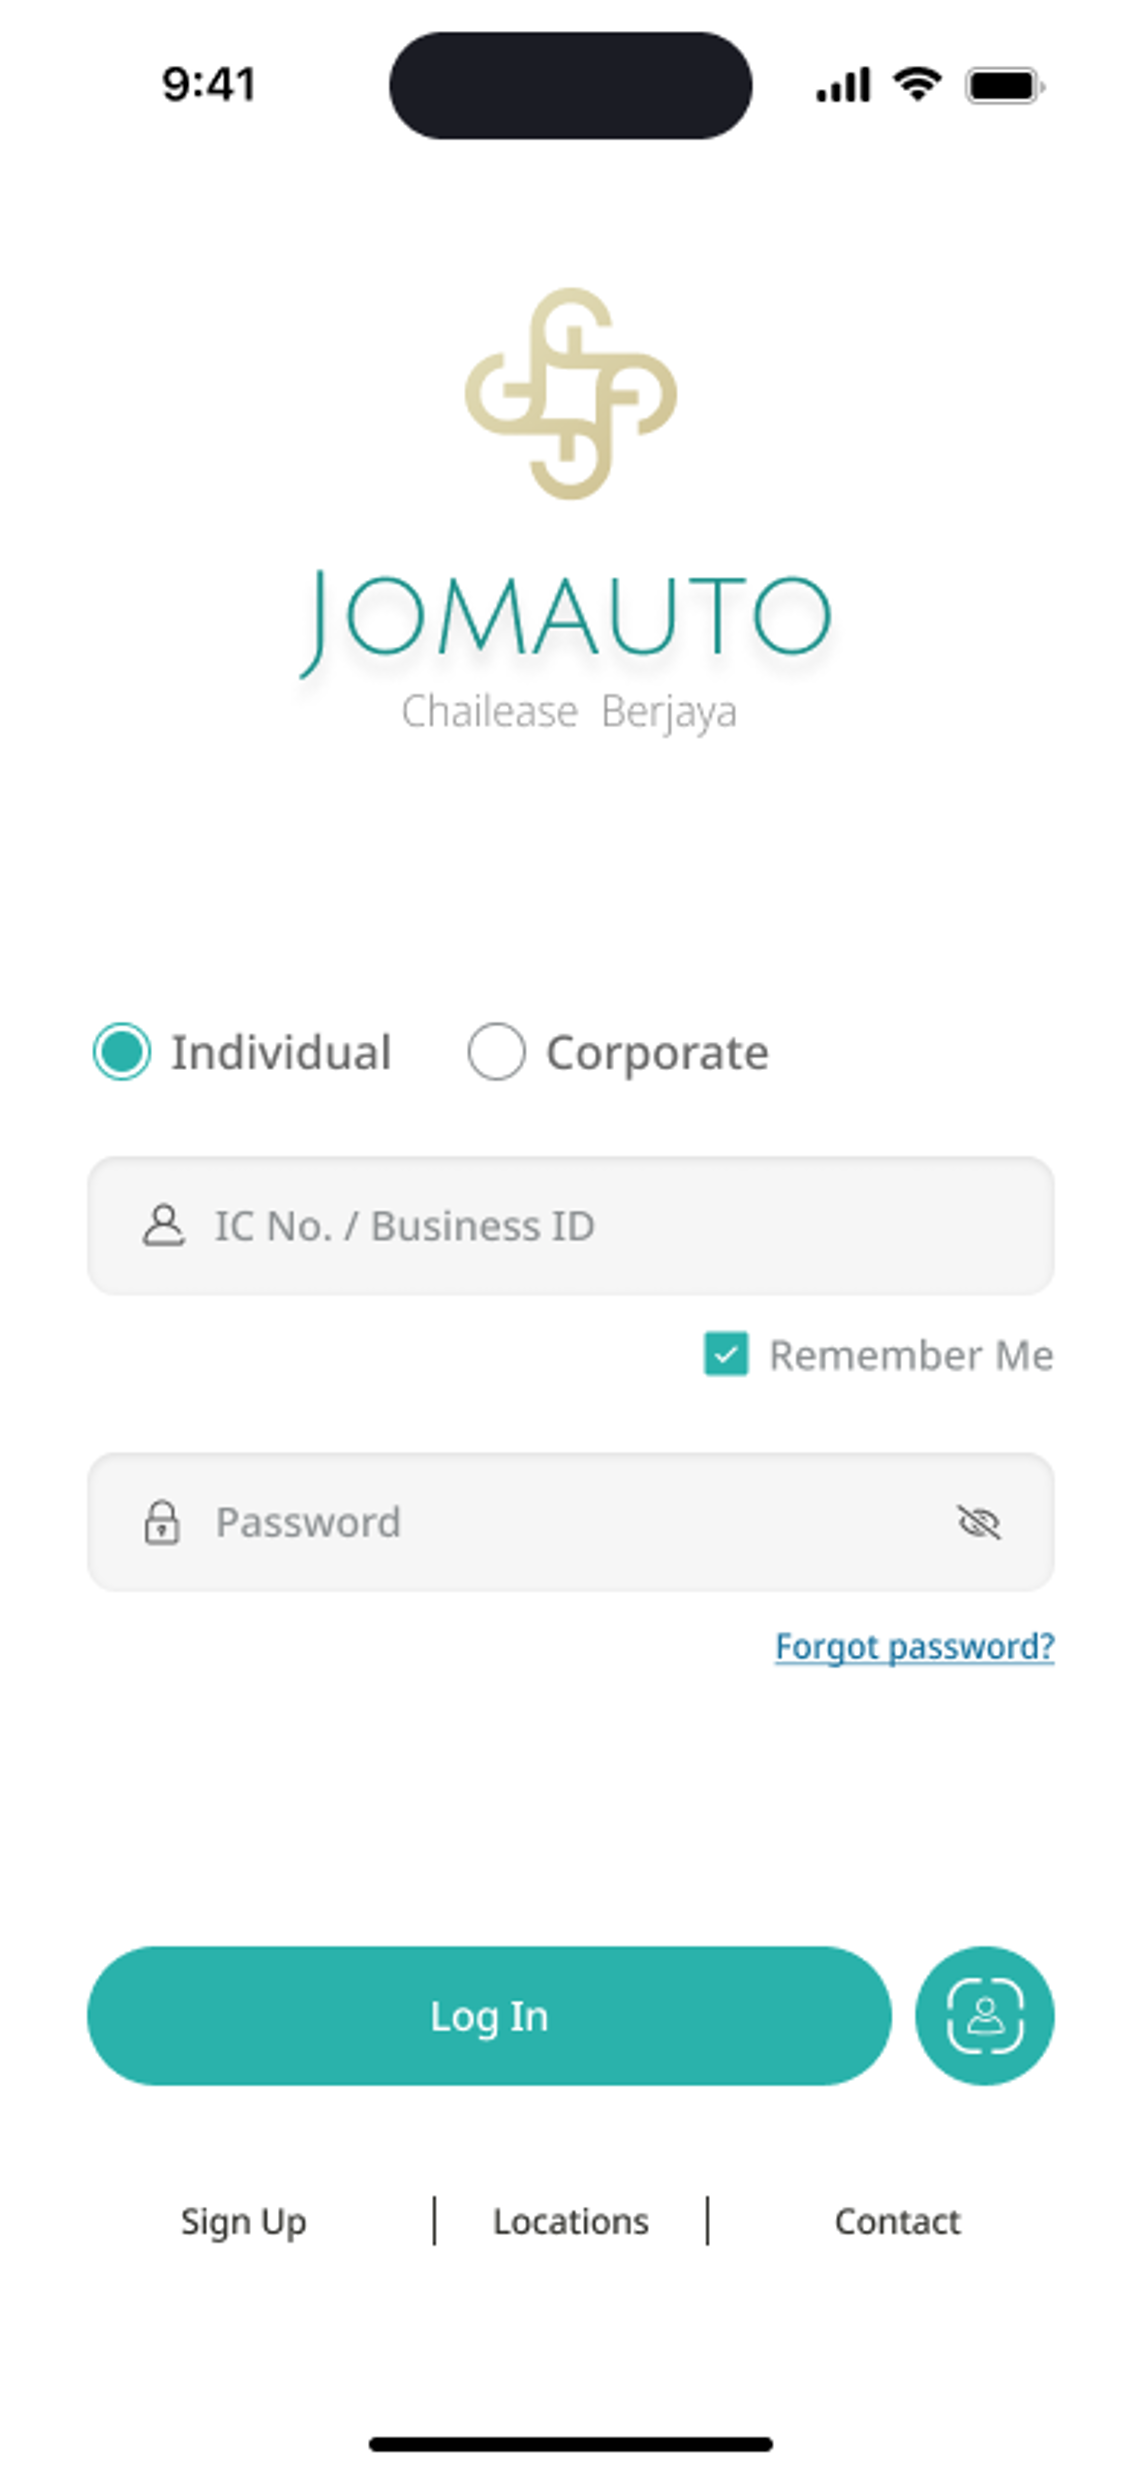Tap the Wi-Fi status icon
The image size is (1142, 2475).
click(x=917, y=84)
